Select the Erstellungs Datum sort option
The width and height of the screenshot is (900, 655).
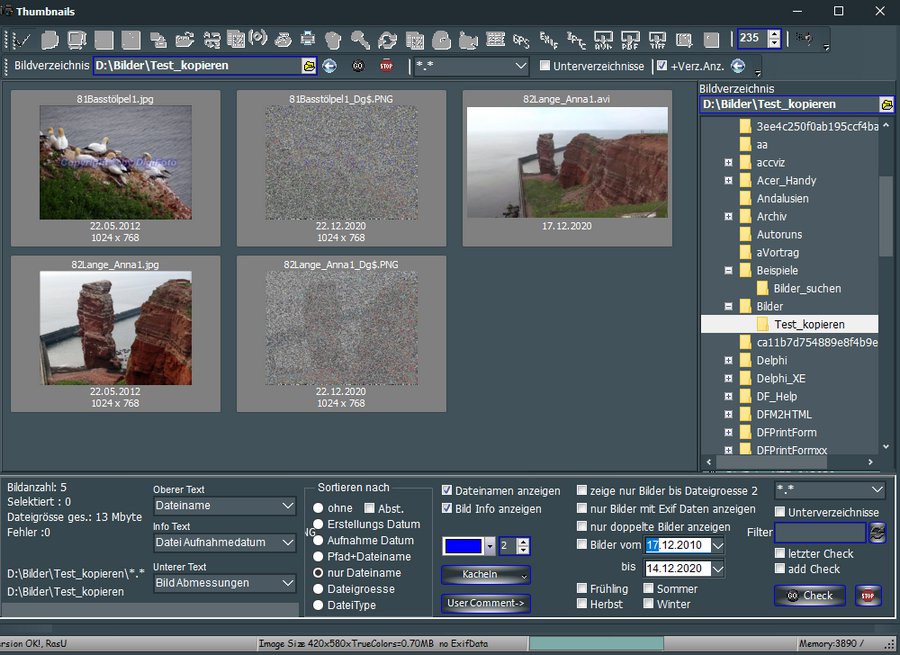pyautogui.click(x=319, y=524)
